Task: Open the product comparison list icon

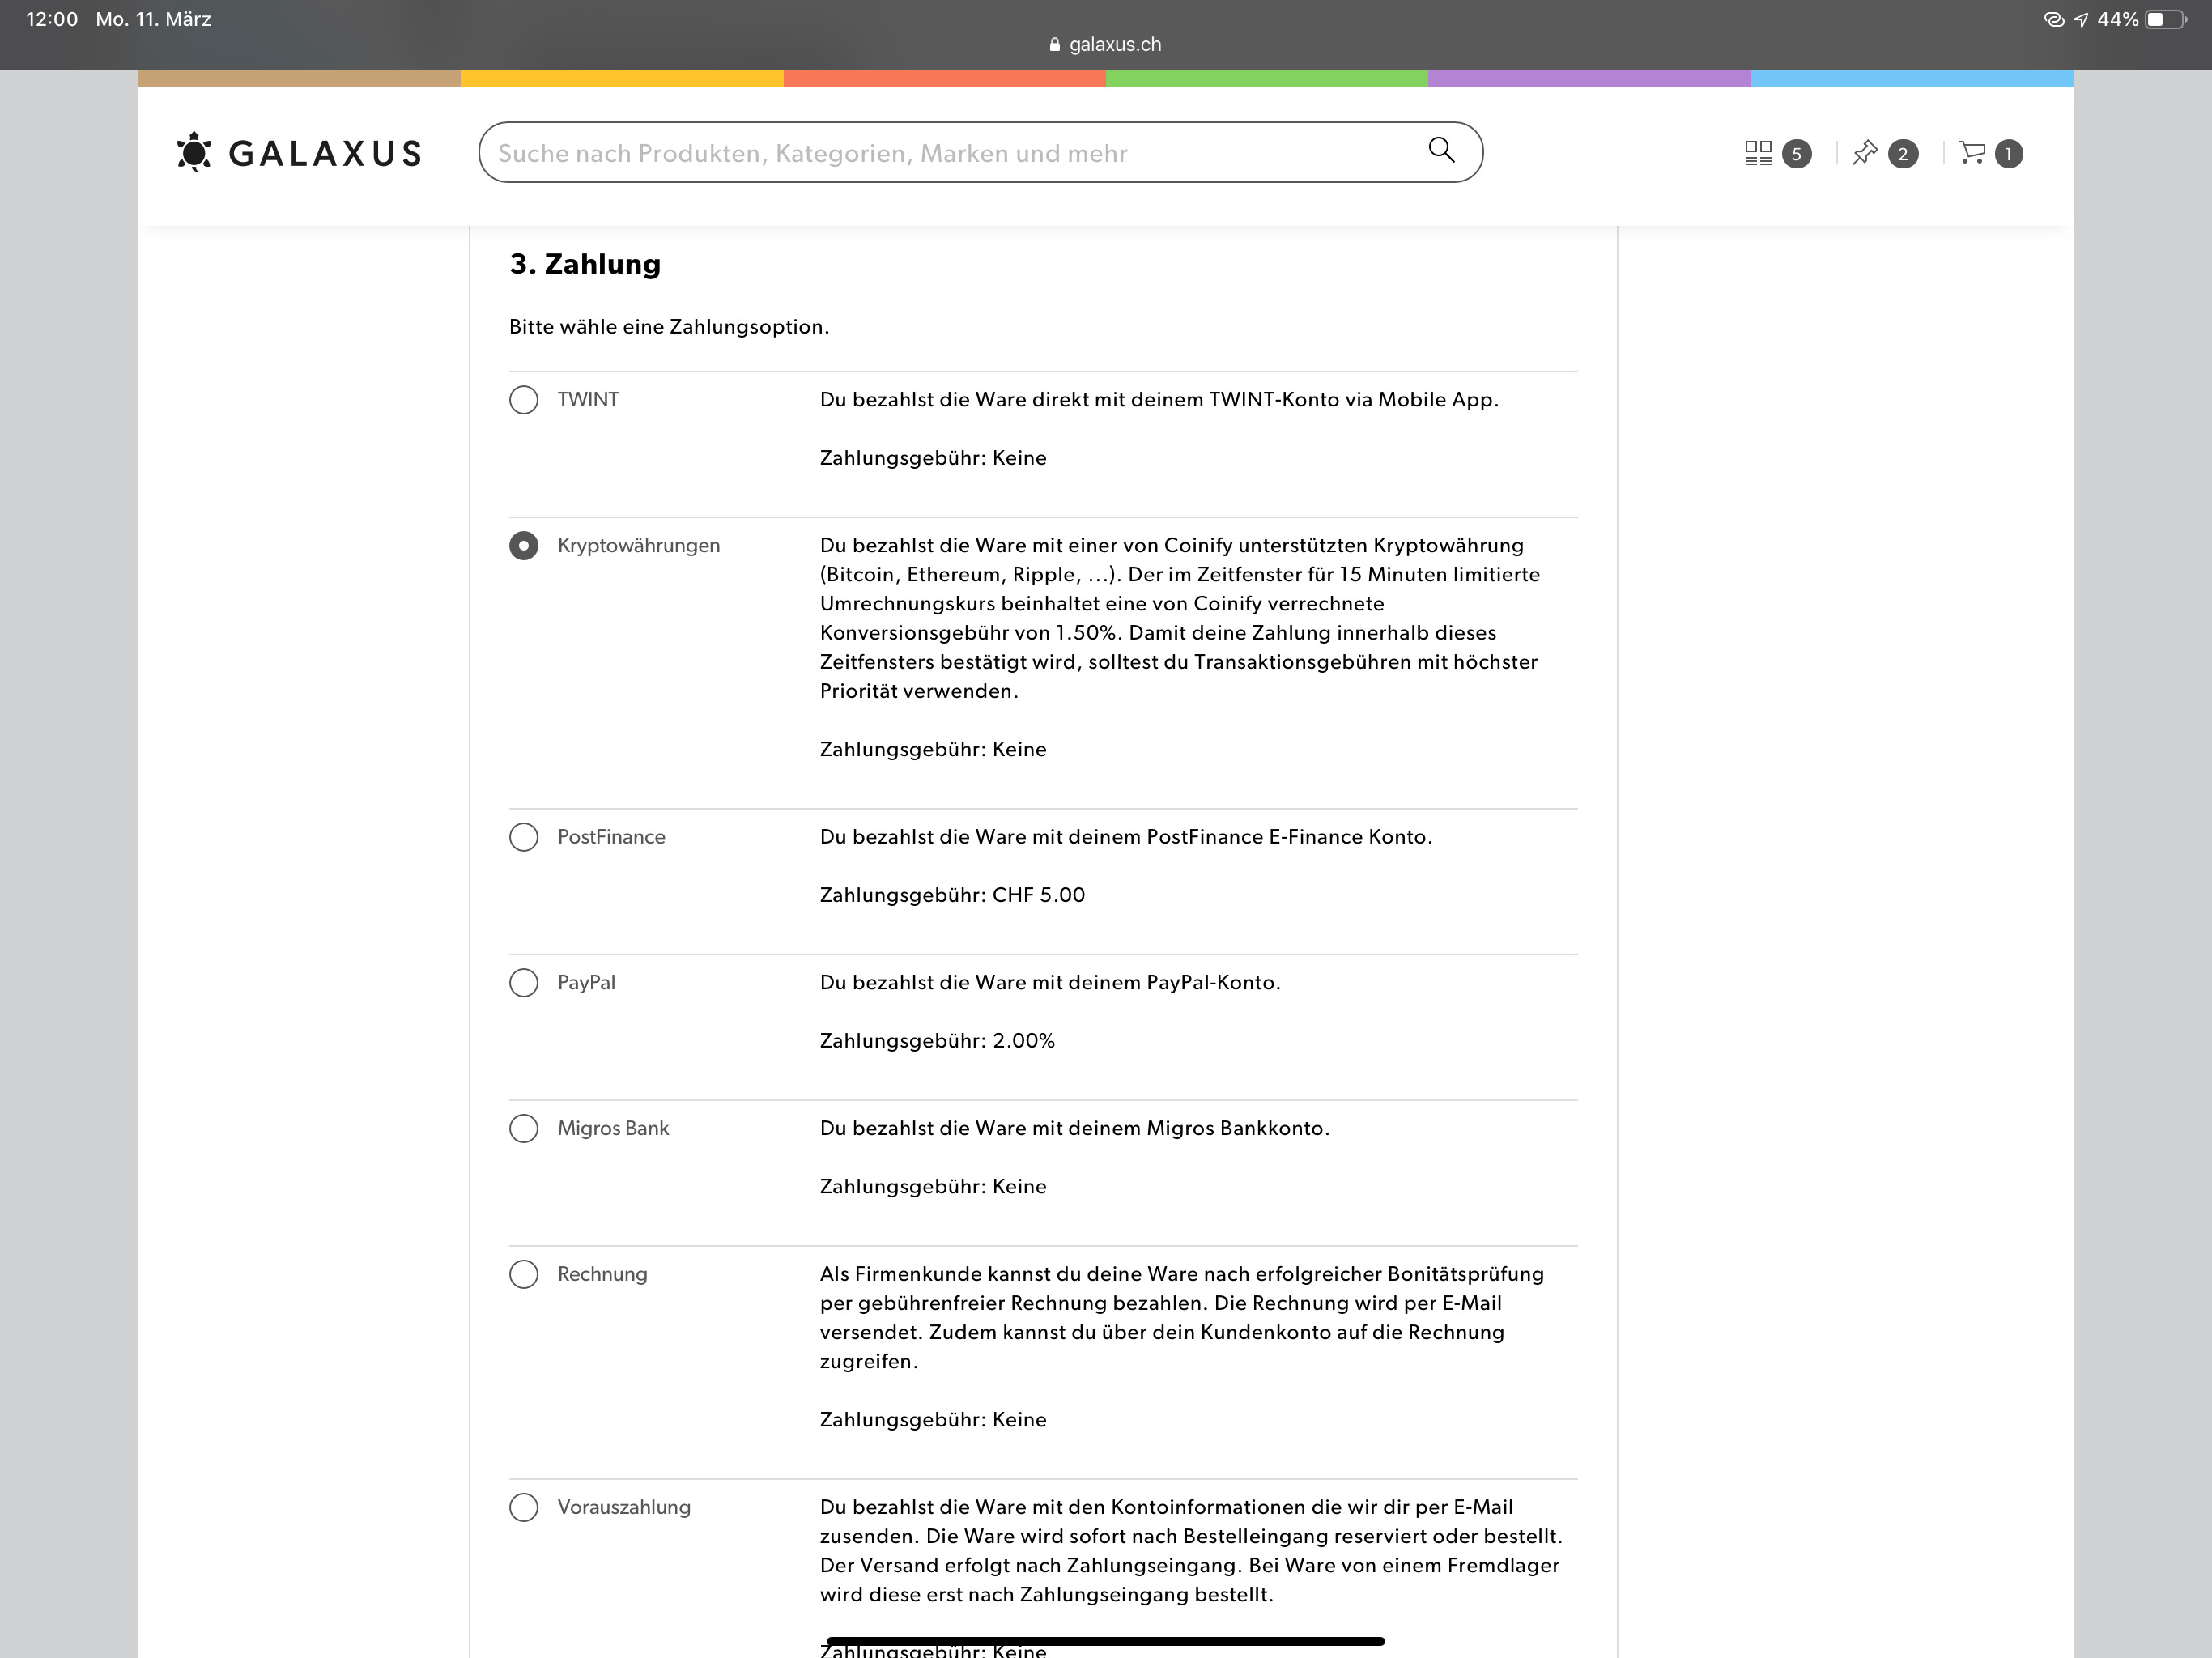Action: click(1758, 153)
